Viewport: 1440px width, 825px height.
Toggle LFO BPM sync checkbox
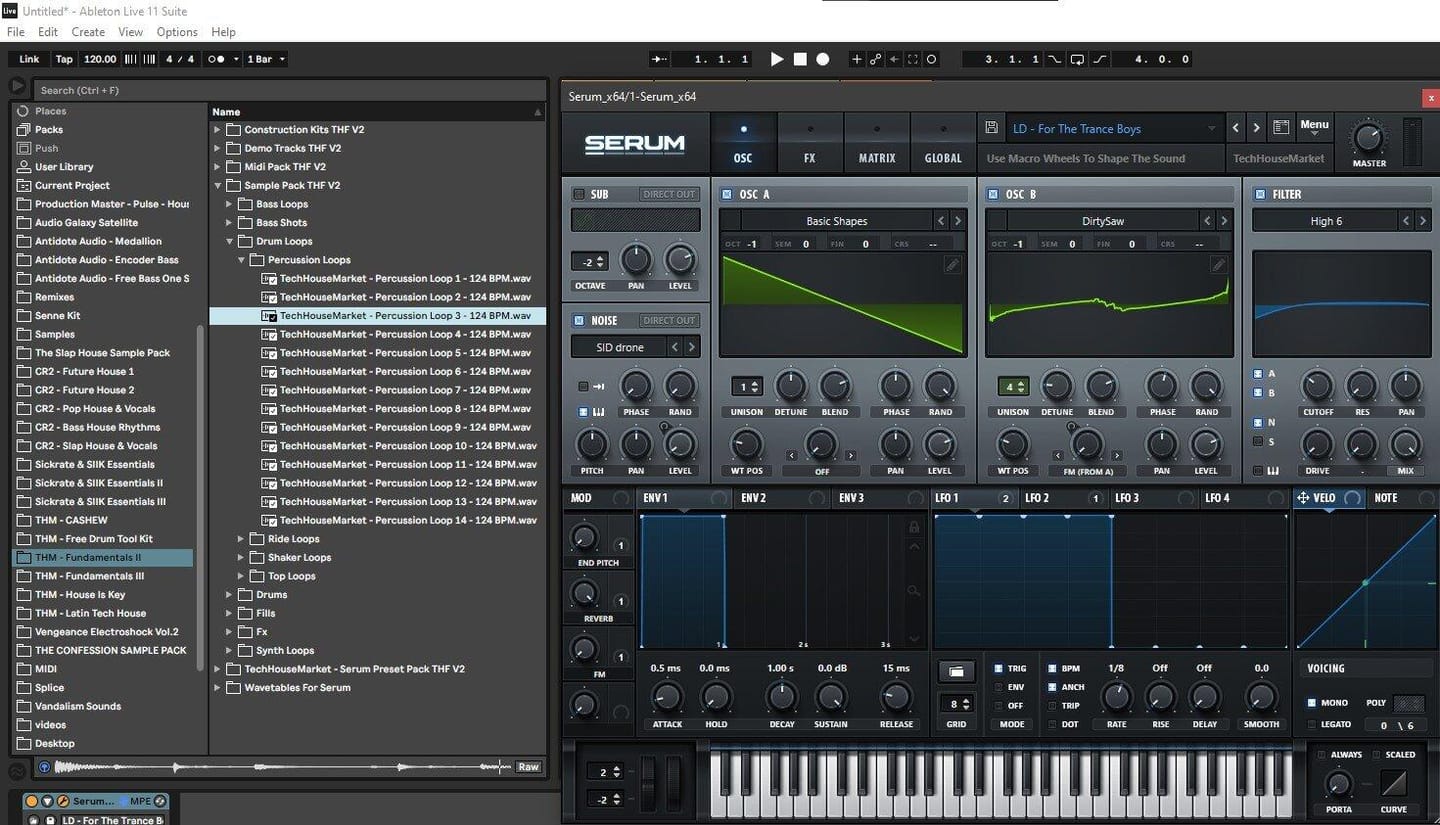(1052, 668)
